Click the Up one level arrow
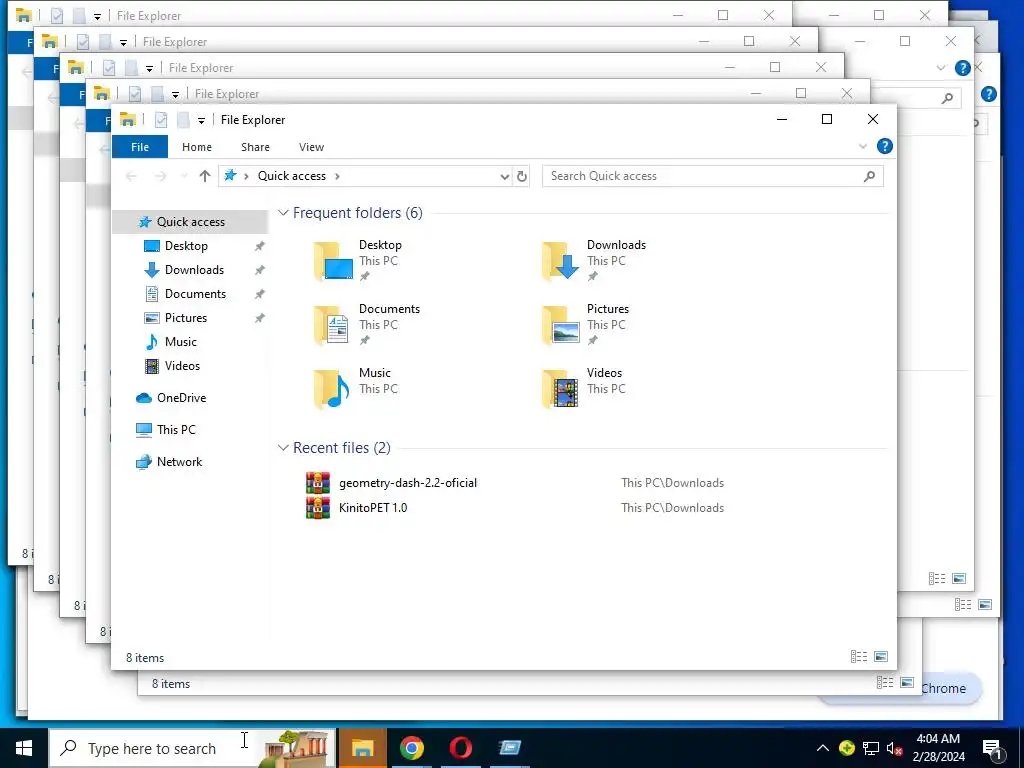The height and width of the screenshot is (768, 1024). (204, 176)
